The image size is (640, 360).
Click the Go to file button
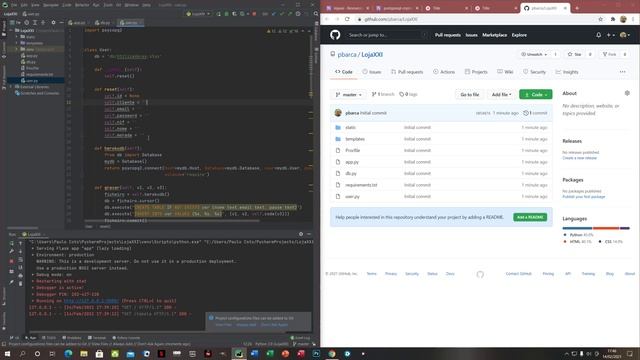(x=469, y=95)
